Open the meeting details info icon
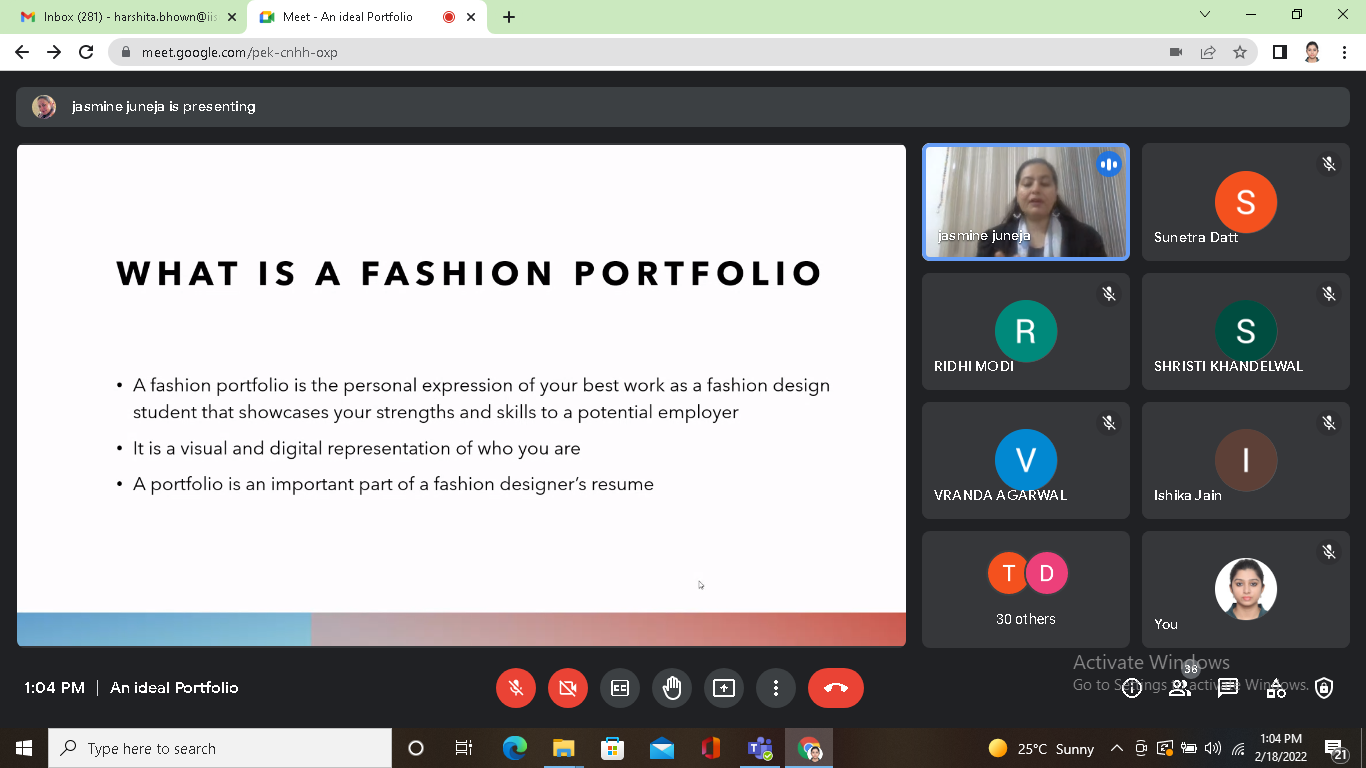1366x768 pixels. click(1132, 688)
